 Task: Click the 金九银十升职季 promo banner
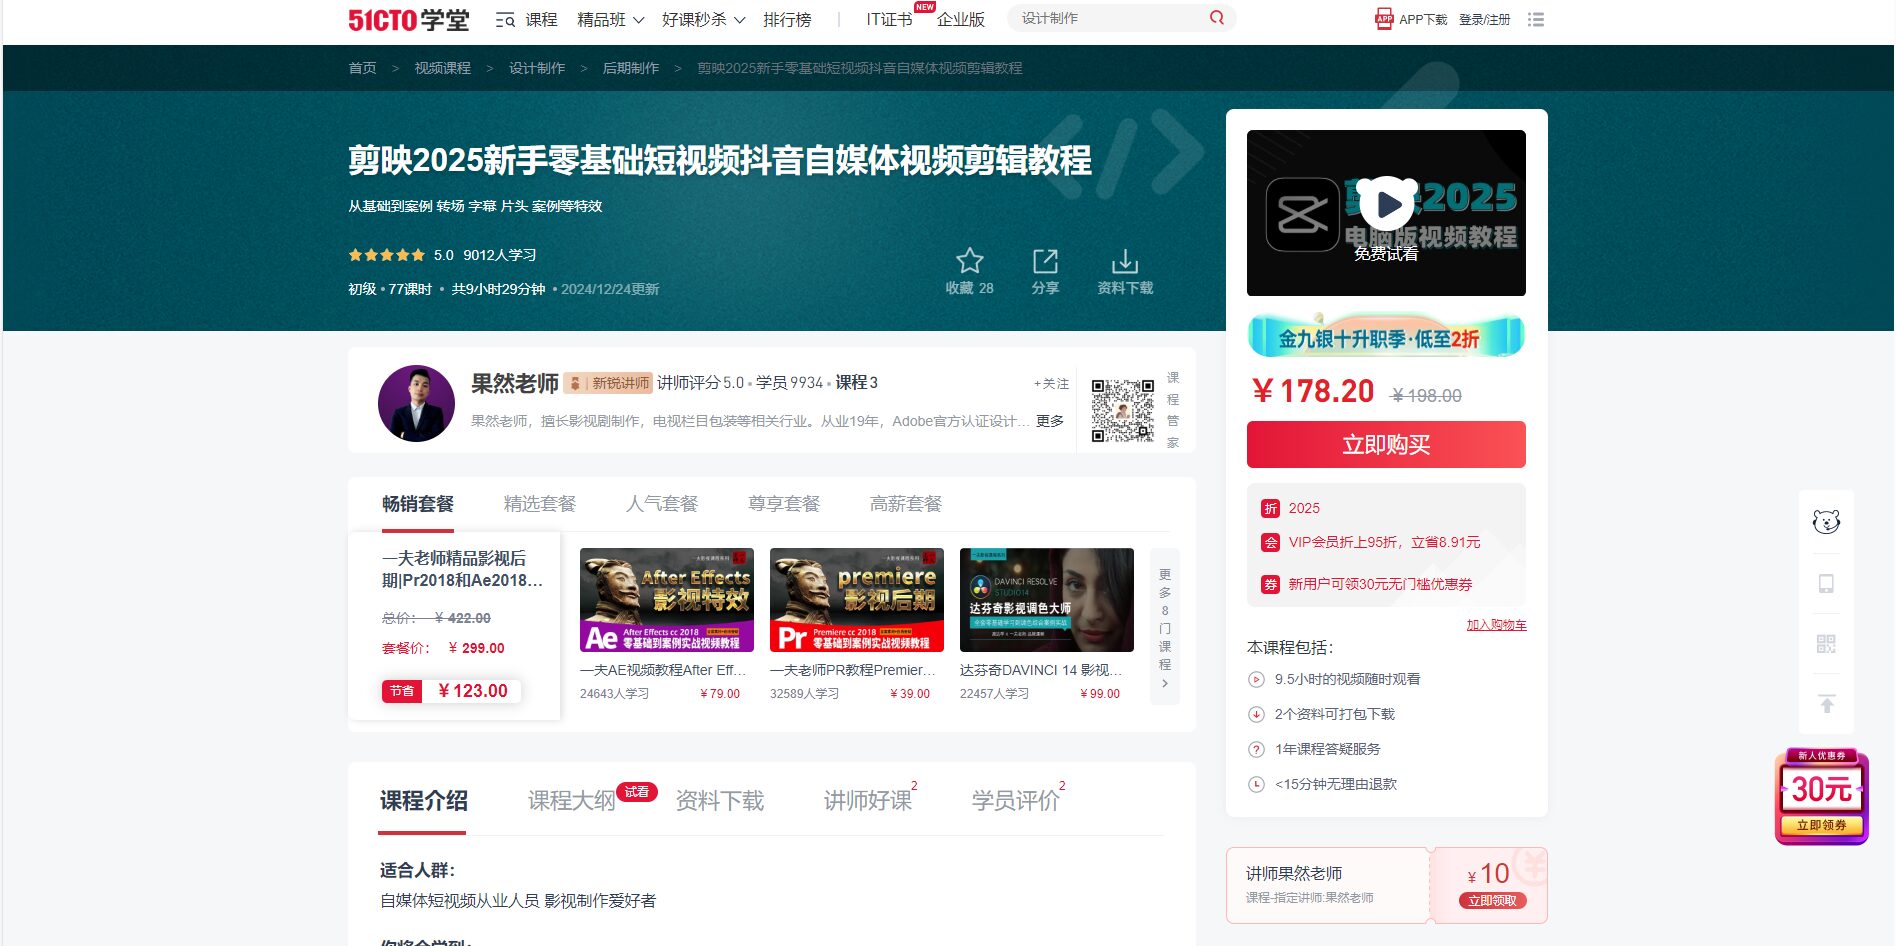(x=1386, y=337)
